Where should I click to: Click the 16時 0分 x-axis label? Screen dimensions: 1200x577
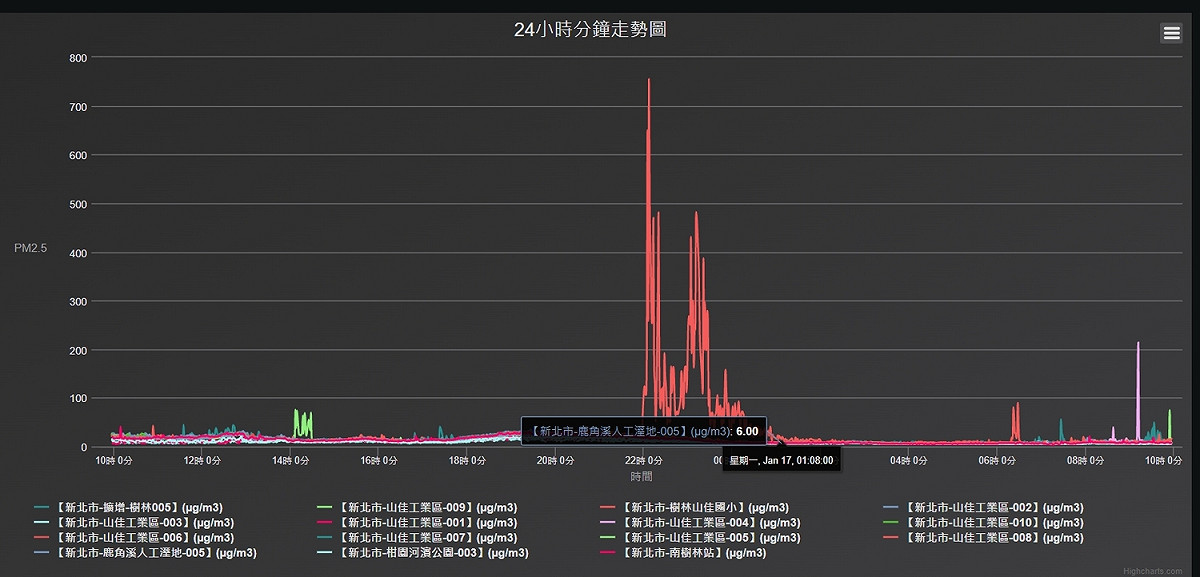378,460
